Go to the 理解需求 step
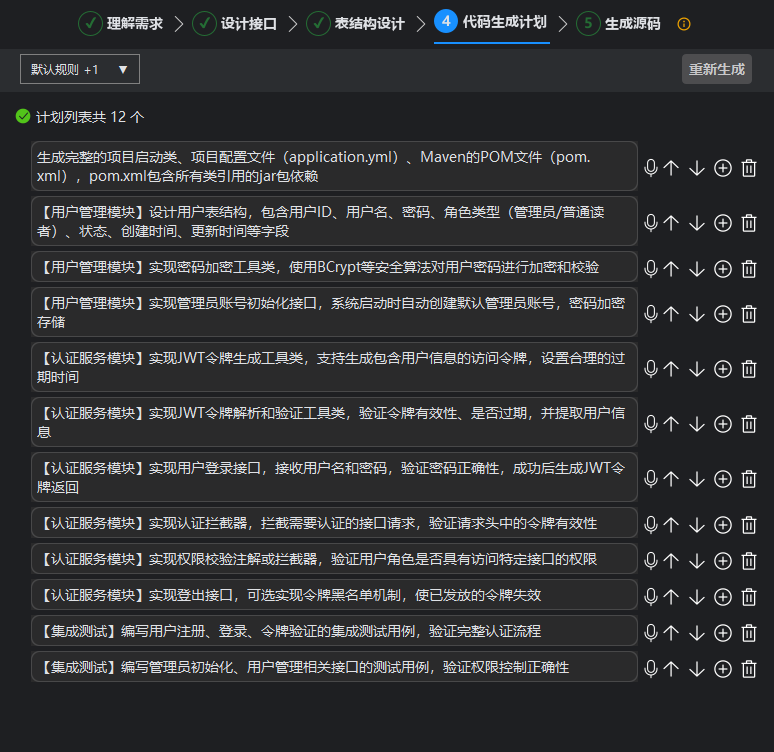Screen dimensions: 774x752 (x=121, y=23)
